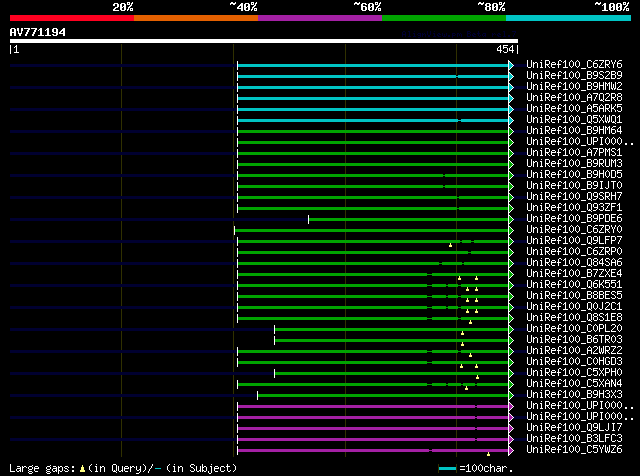Select the UniRef100_C5XAN4 label
This screenshot has height=476, width=640.
pyautogui.click(x=574, y=384)
